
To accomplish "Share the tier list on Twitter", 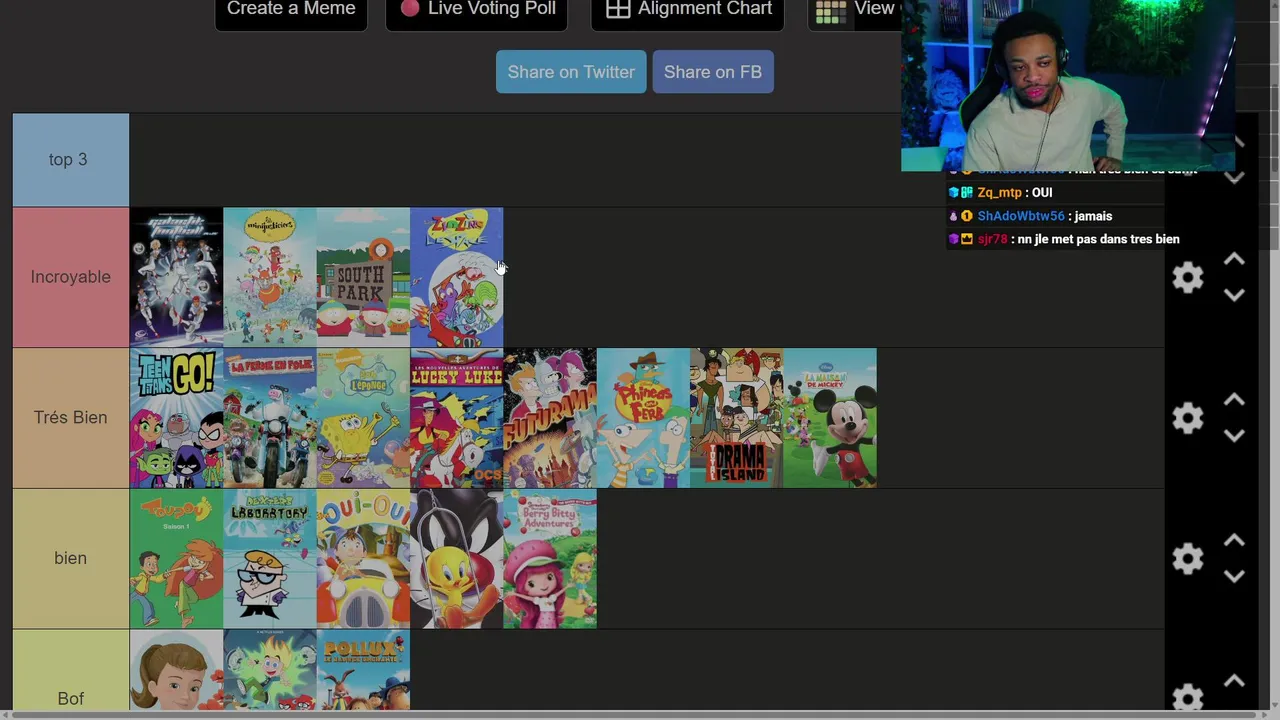I will click(571, 72).
